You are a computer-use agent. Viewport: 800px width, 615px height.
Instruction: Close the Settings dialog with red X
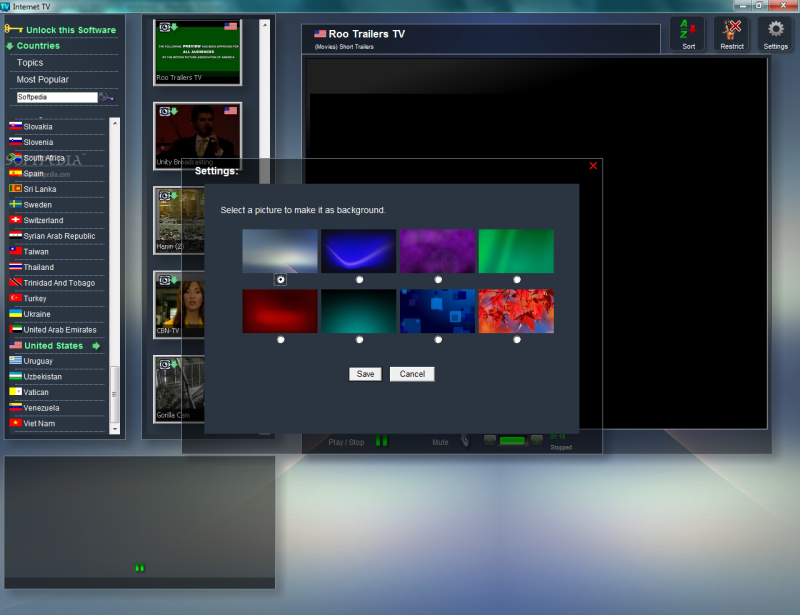coord(593,165)
